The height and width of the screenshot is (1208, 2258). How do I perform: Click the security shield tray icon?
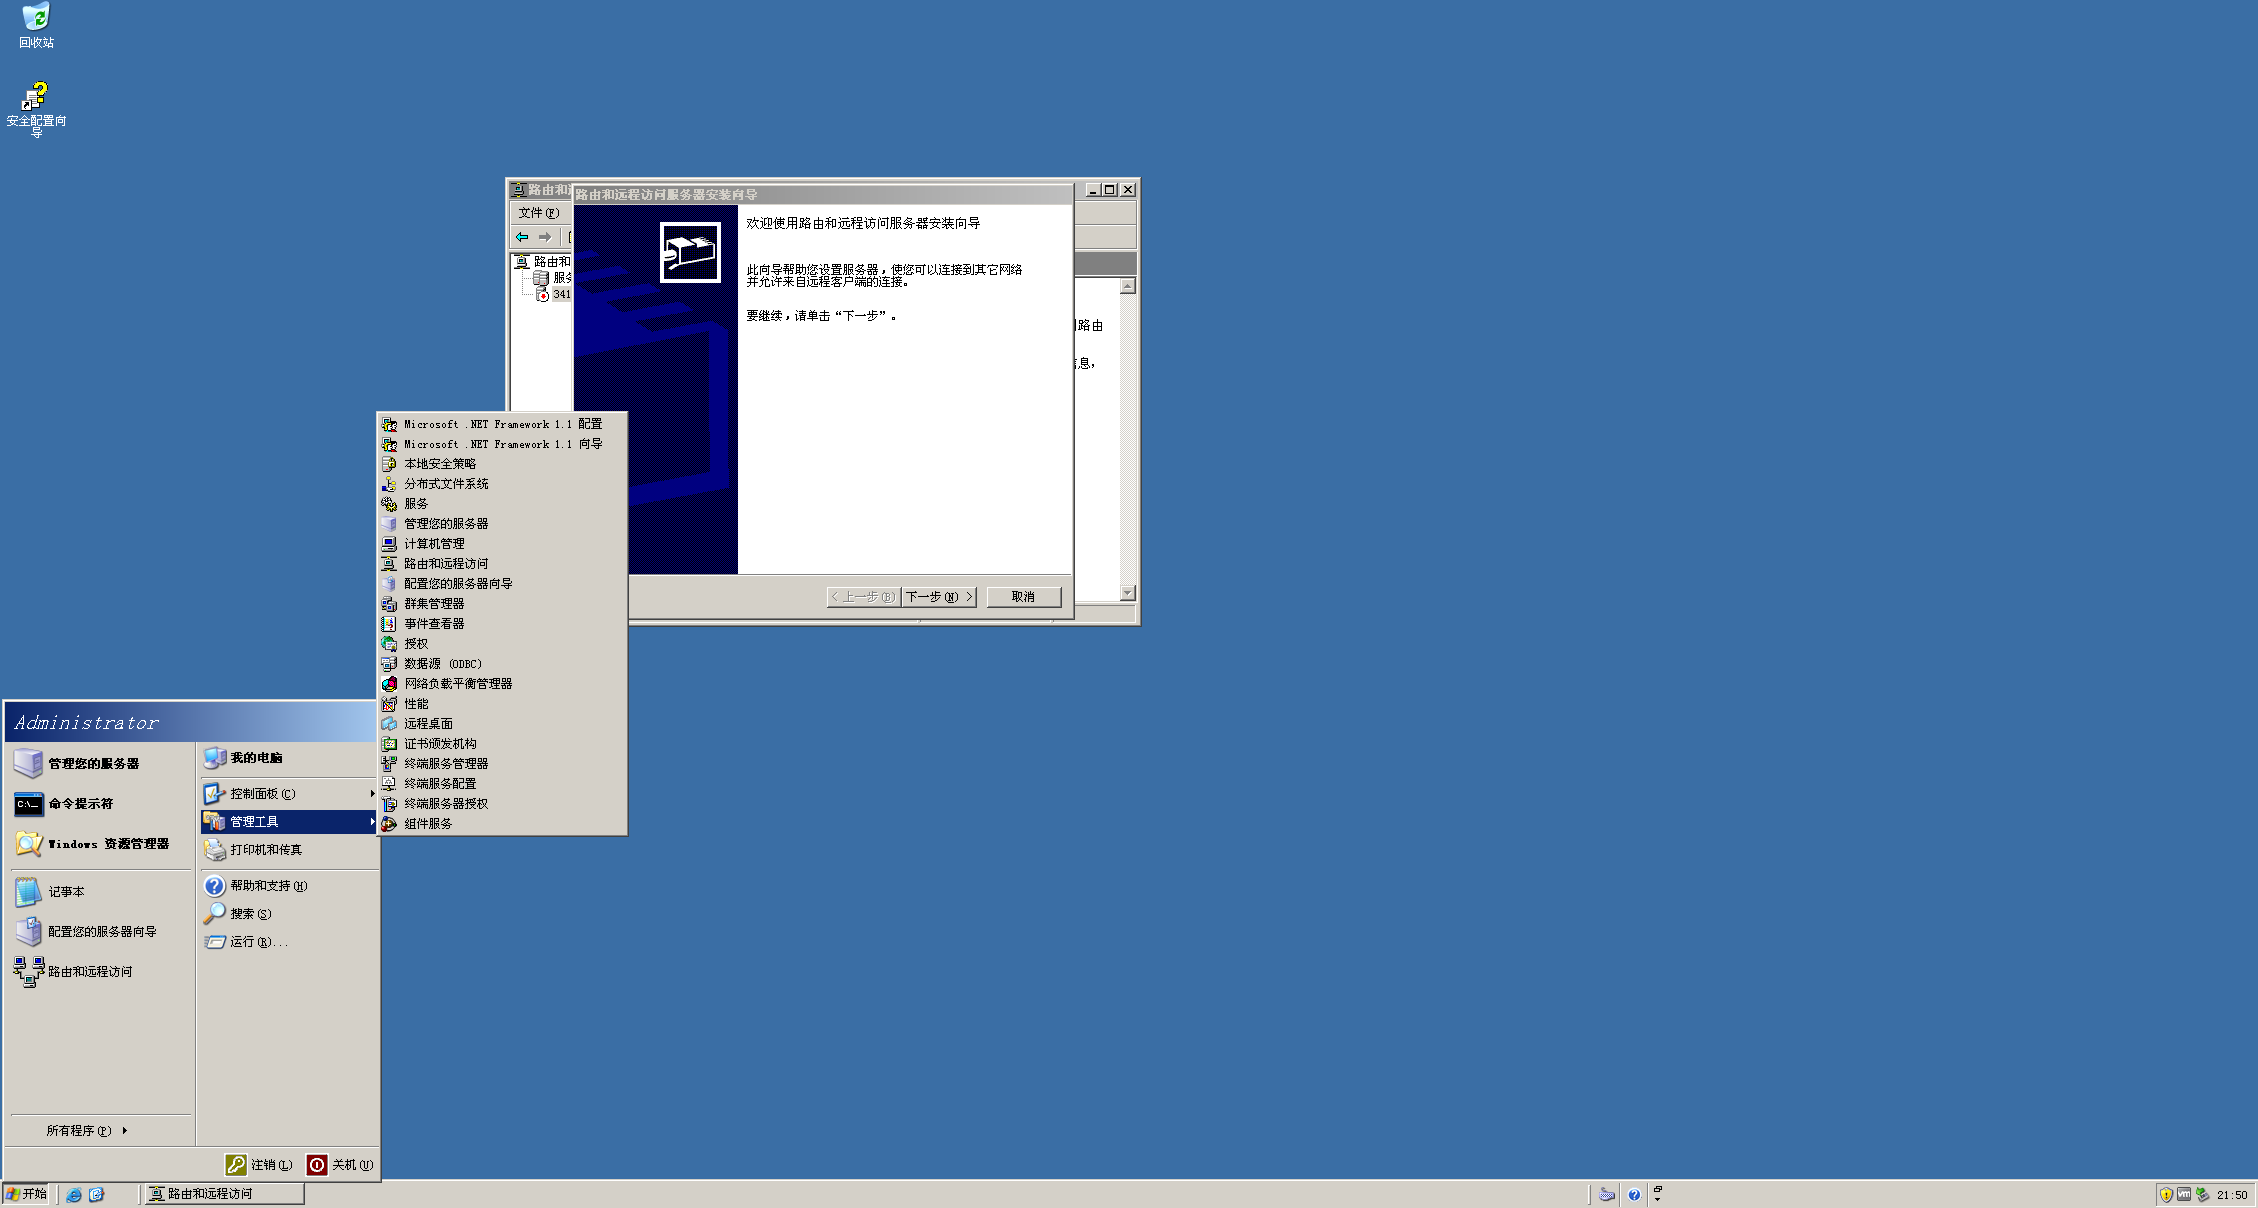point(2166,1194)
